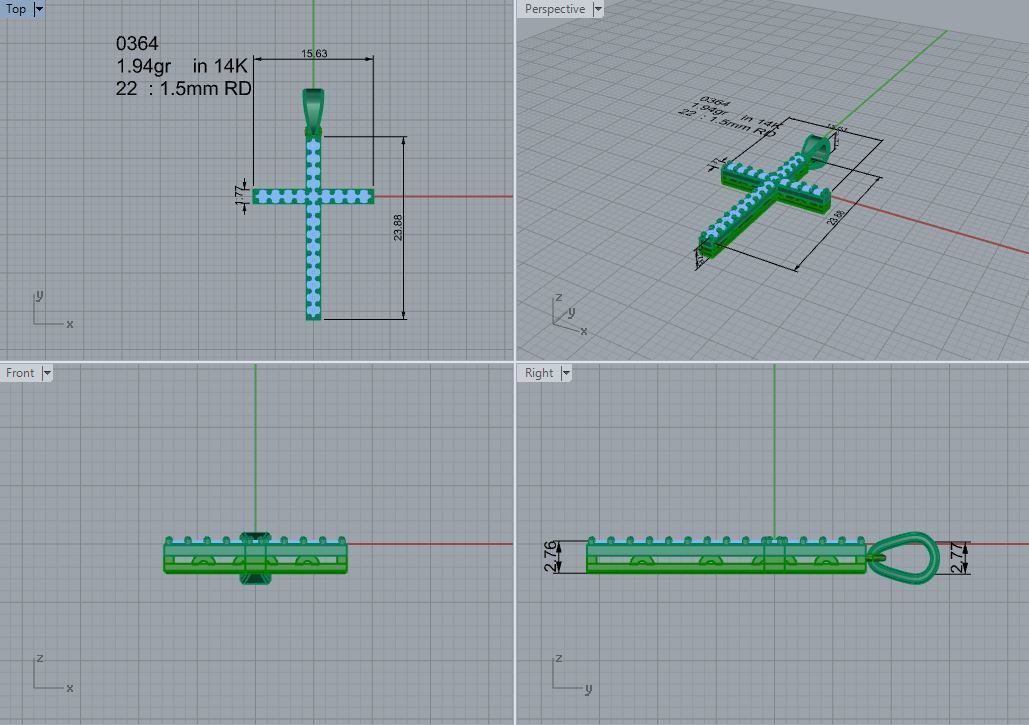The height and width of the screenshot is (725, 1029).
Task: Open the Perspective viewport dropdown arrow
Action: tap(597, 9)
